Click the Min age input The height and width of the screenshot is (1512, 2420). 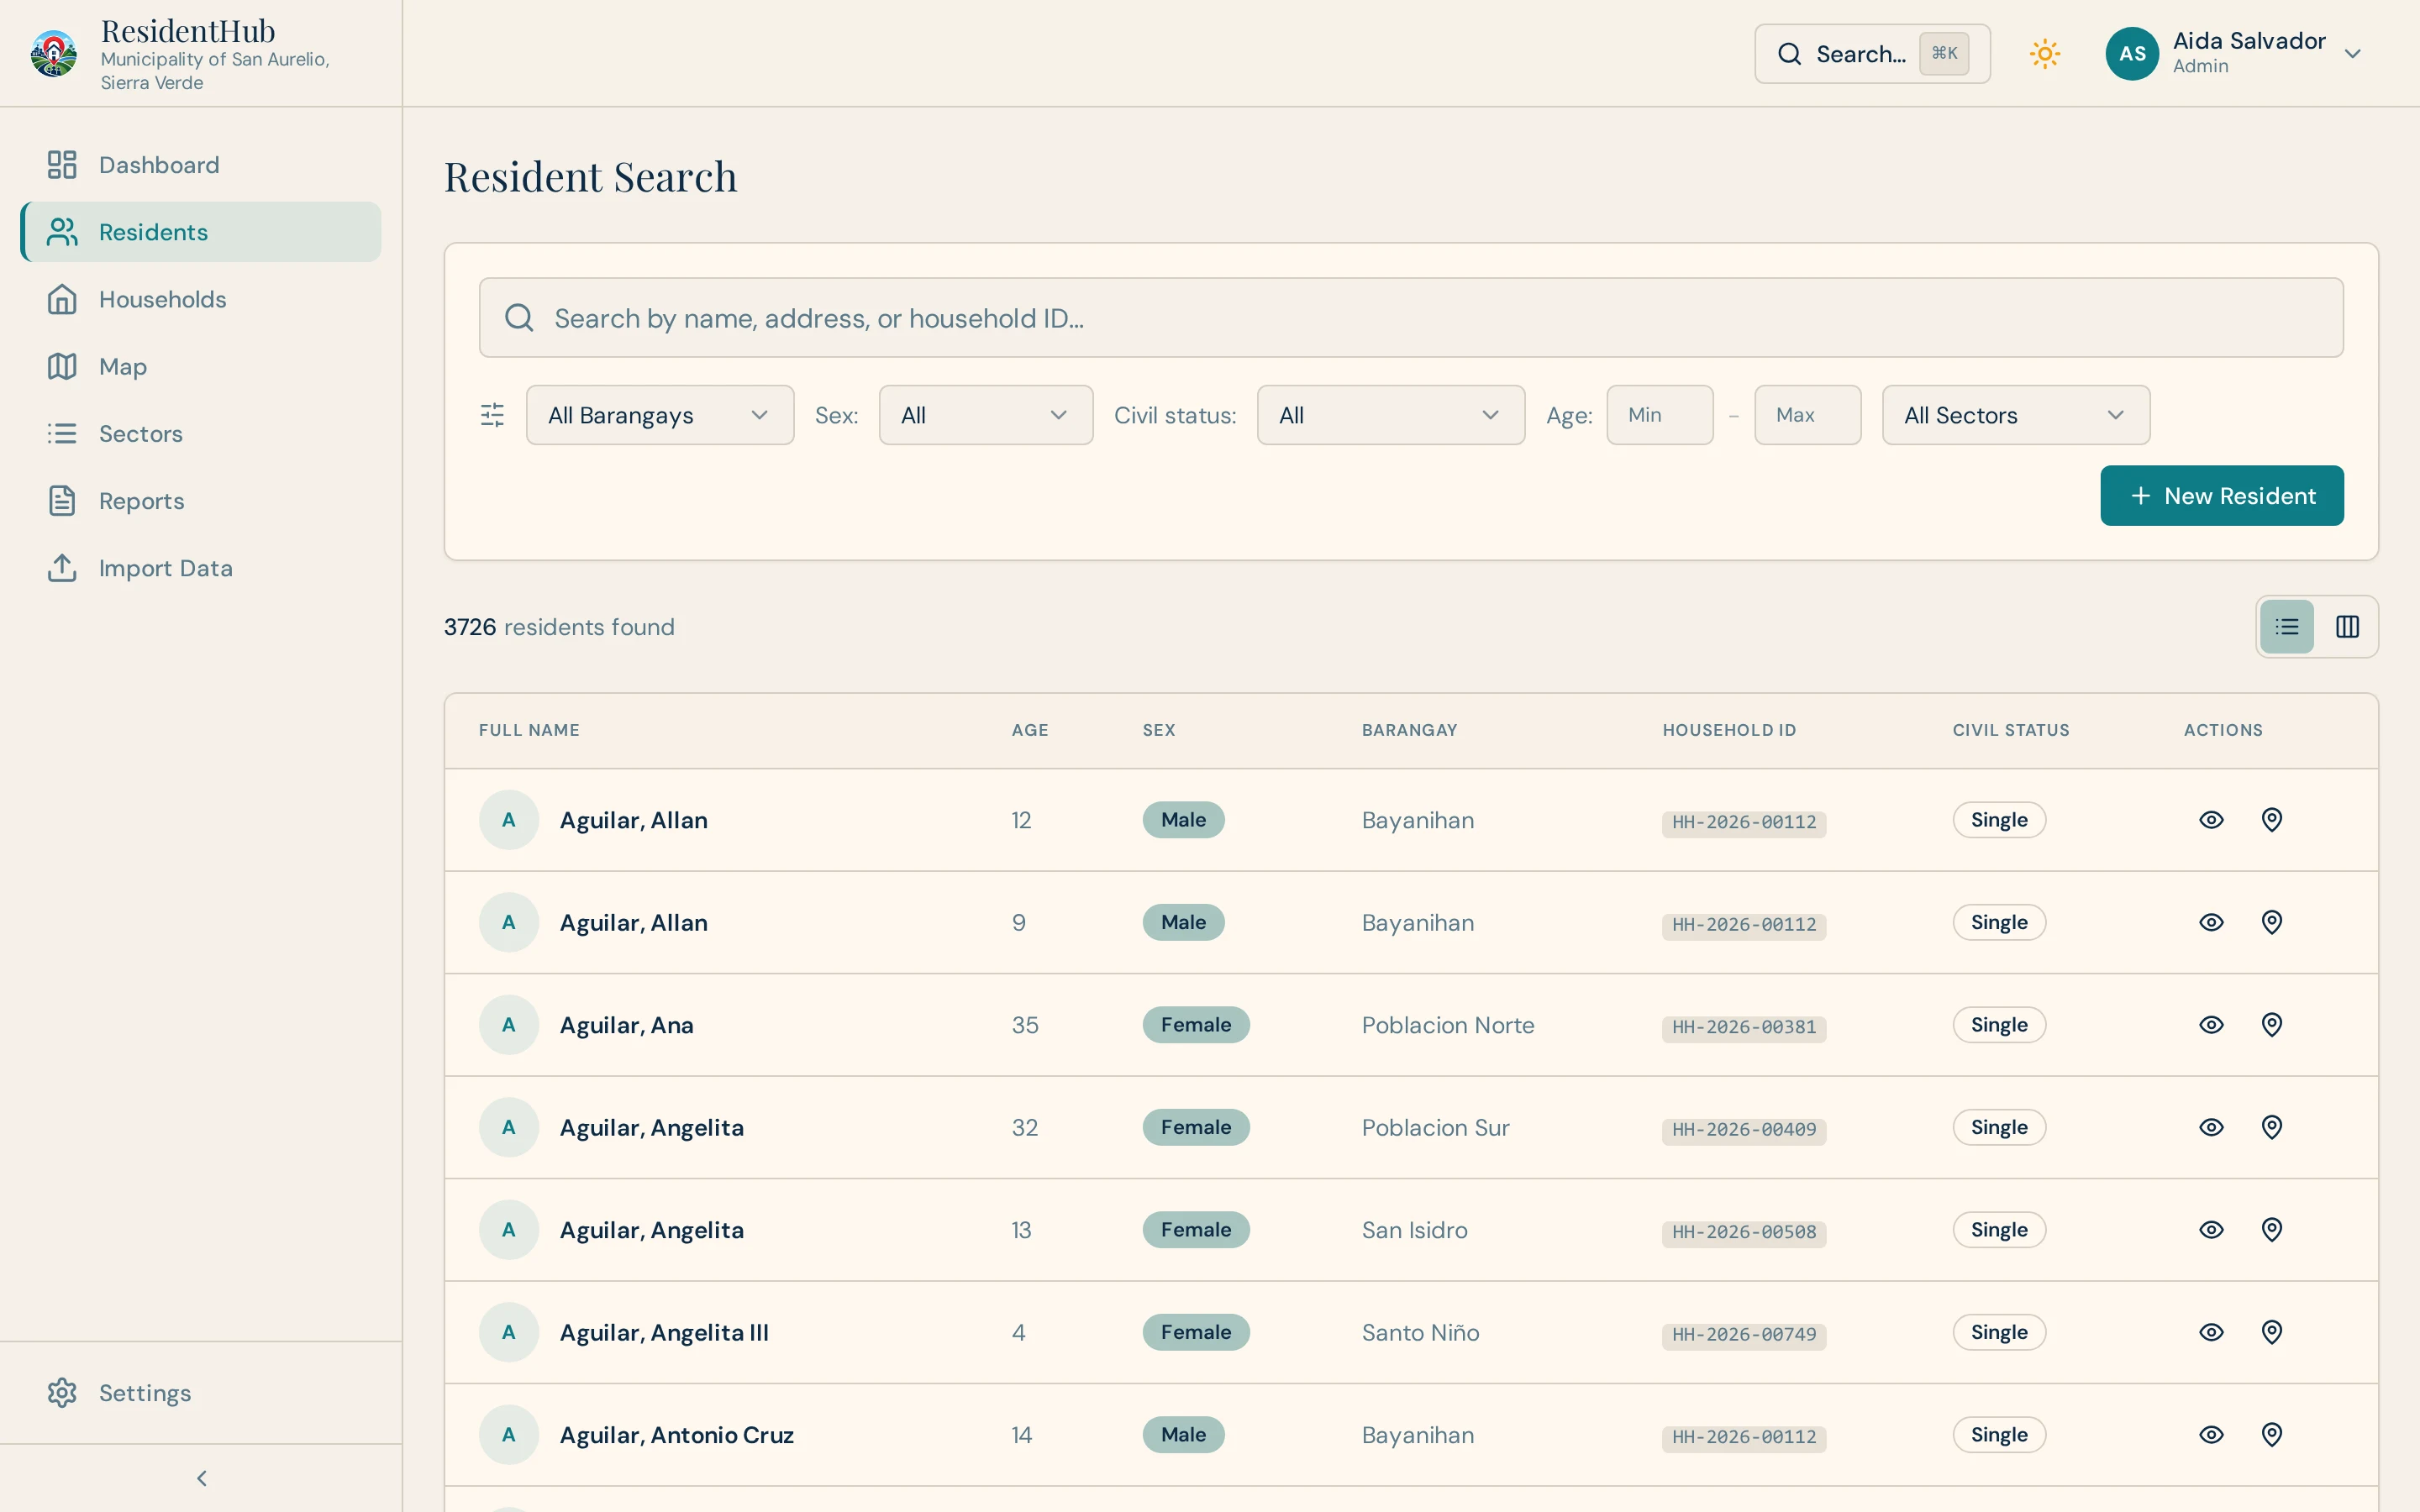1660,415
